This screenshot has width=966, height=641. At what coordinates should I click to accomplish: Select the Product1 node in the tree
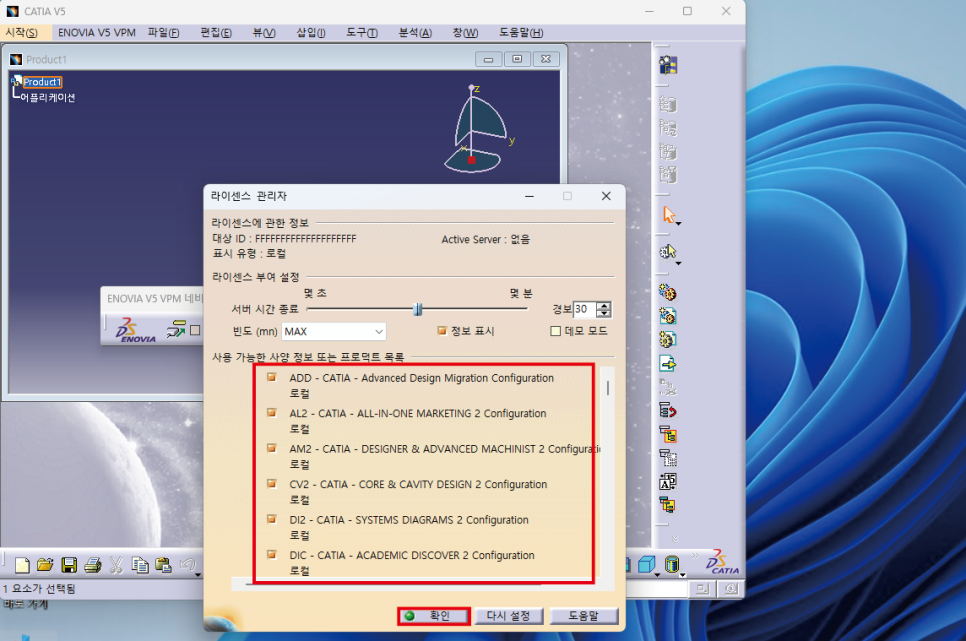pos(42,82)
